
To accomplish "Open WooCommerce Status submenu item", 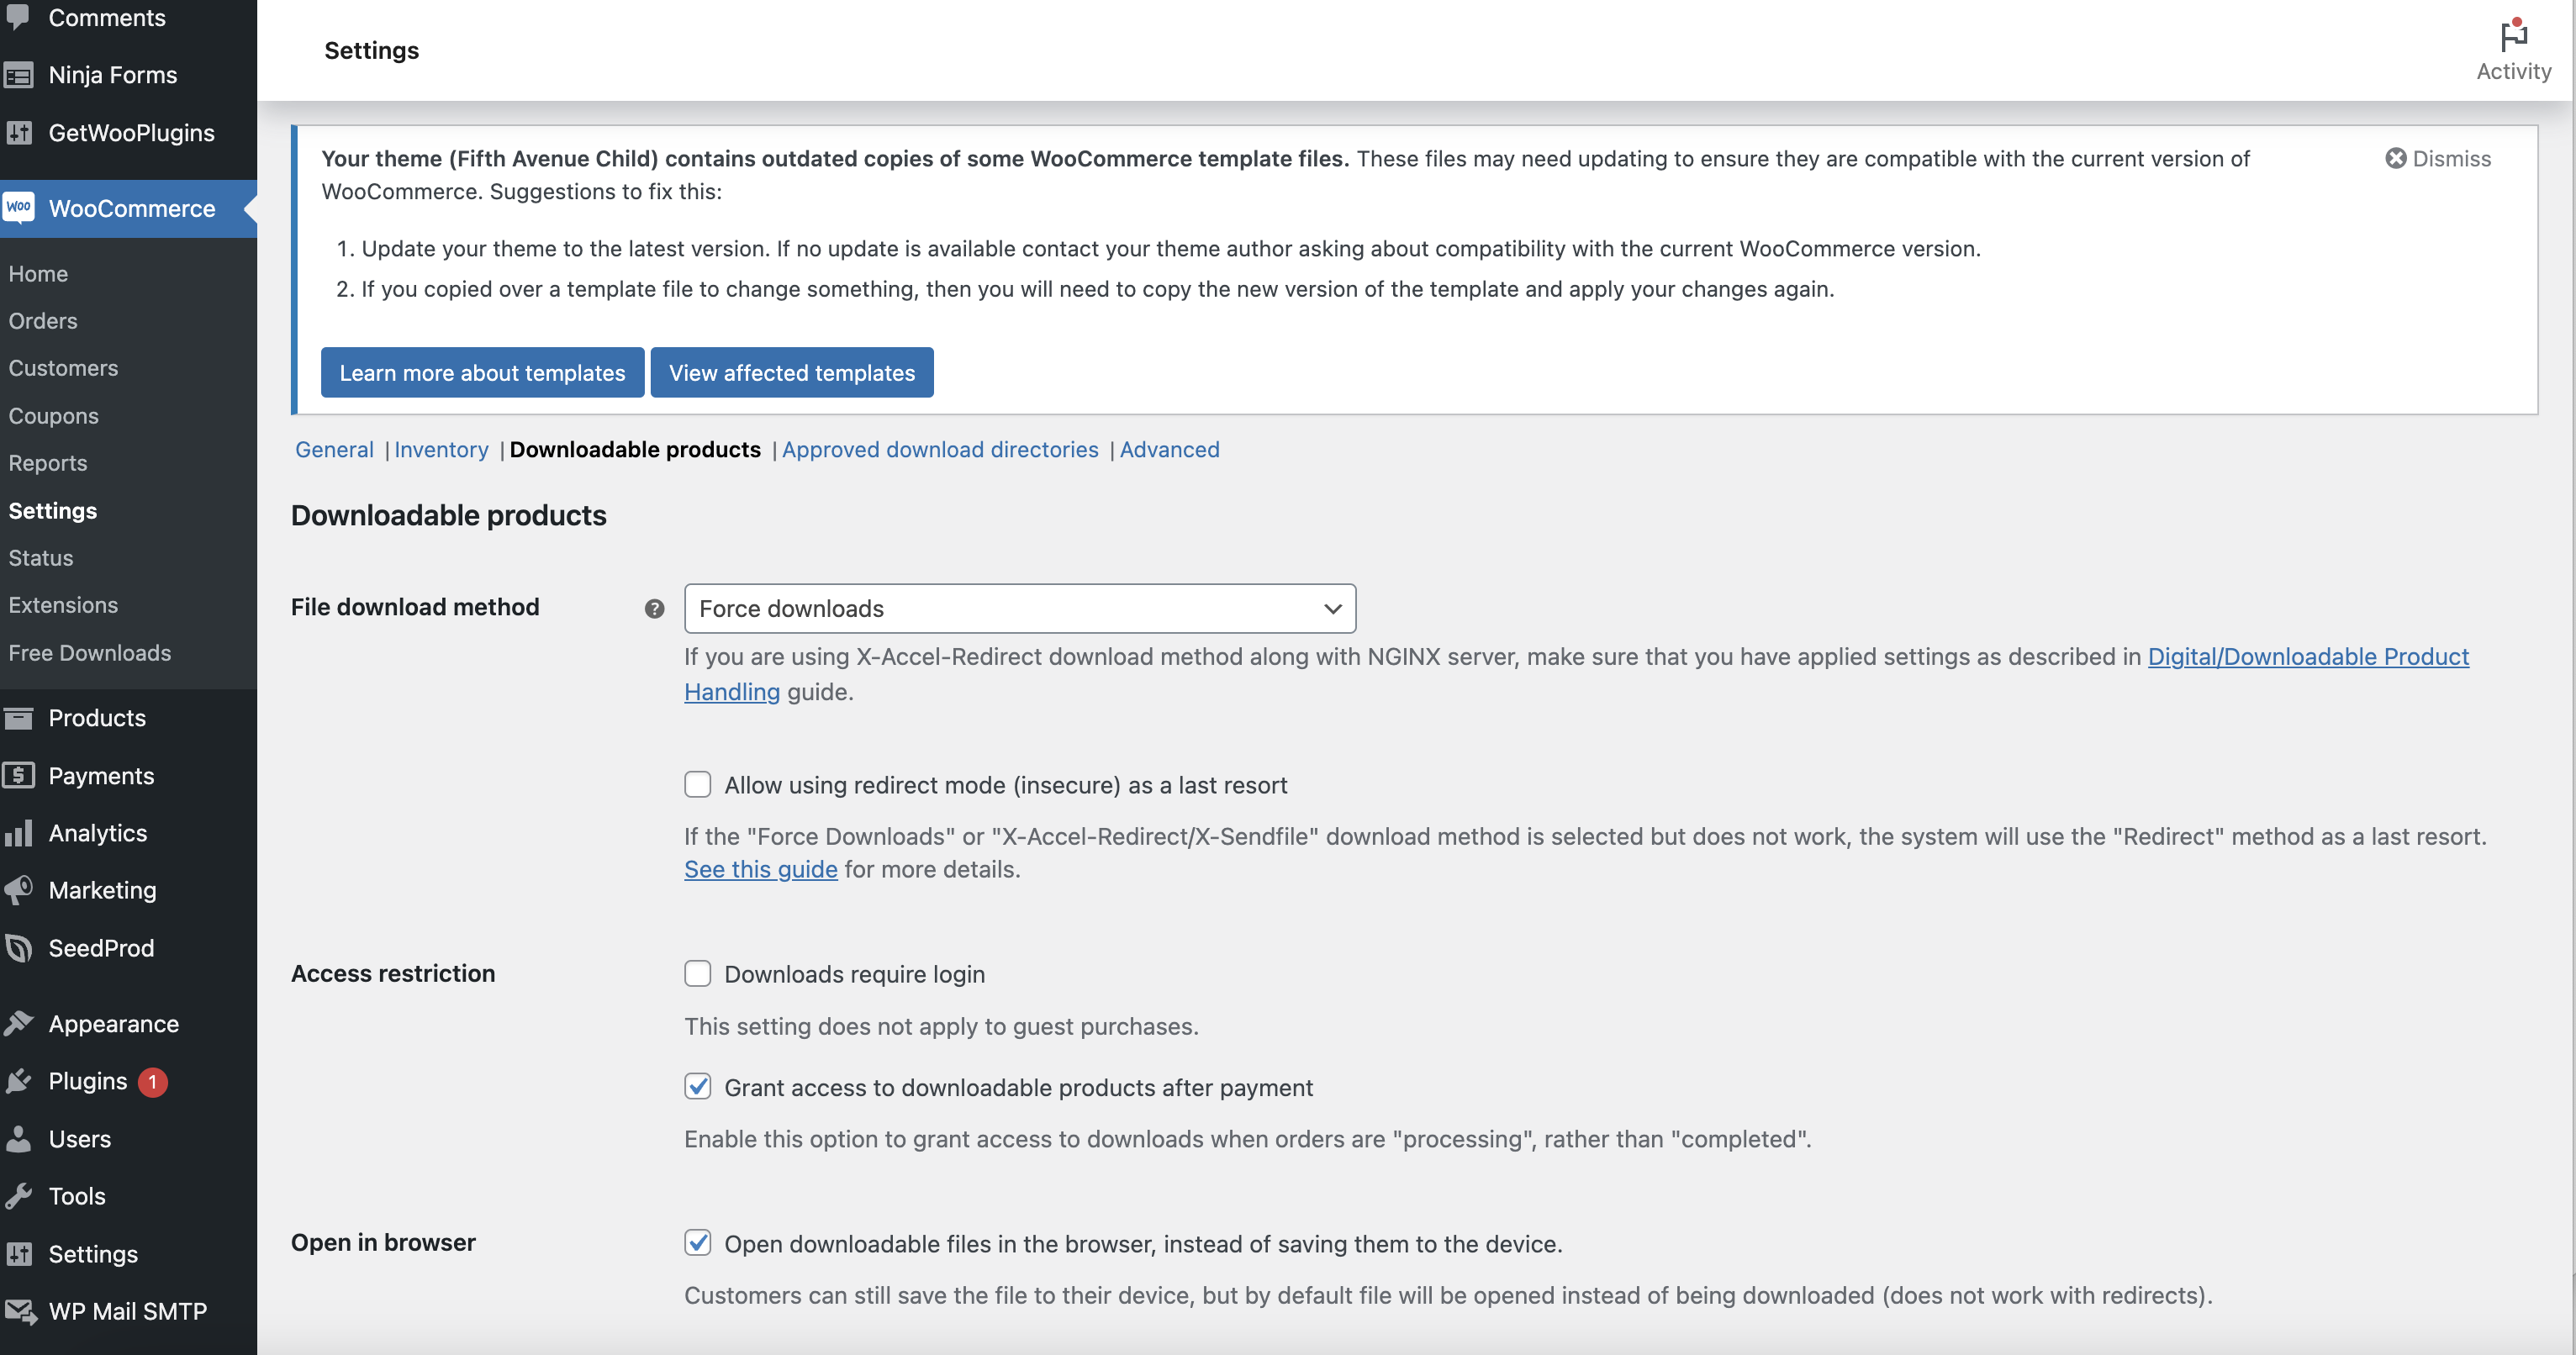I will (x=41, y=558).
